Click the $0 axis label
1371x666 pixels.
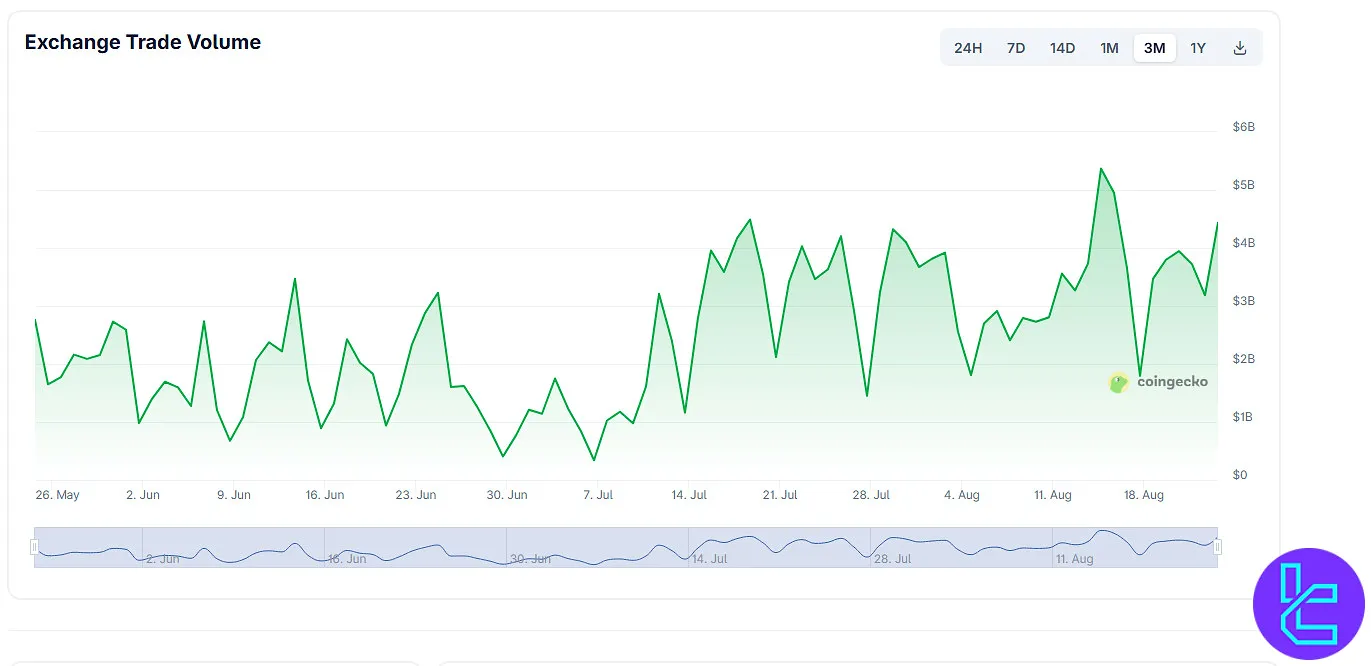pos(1240,474)
